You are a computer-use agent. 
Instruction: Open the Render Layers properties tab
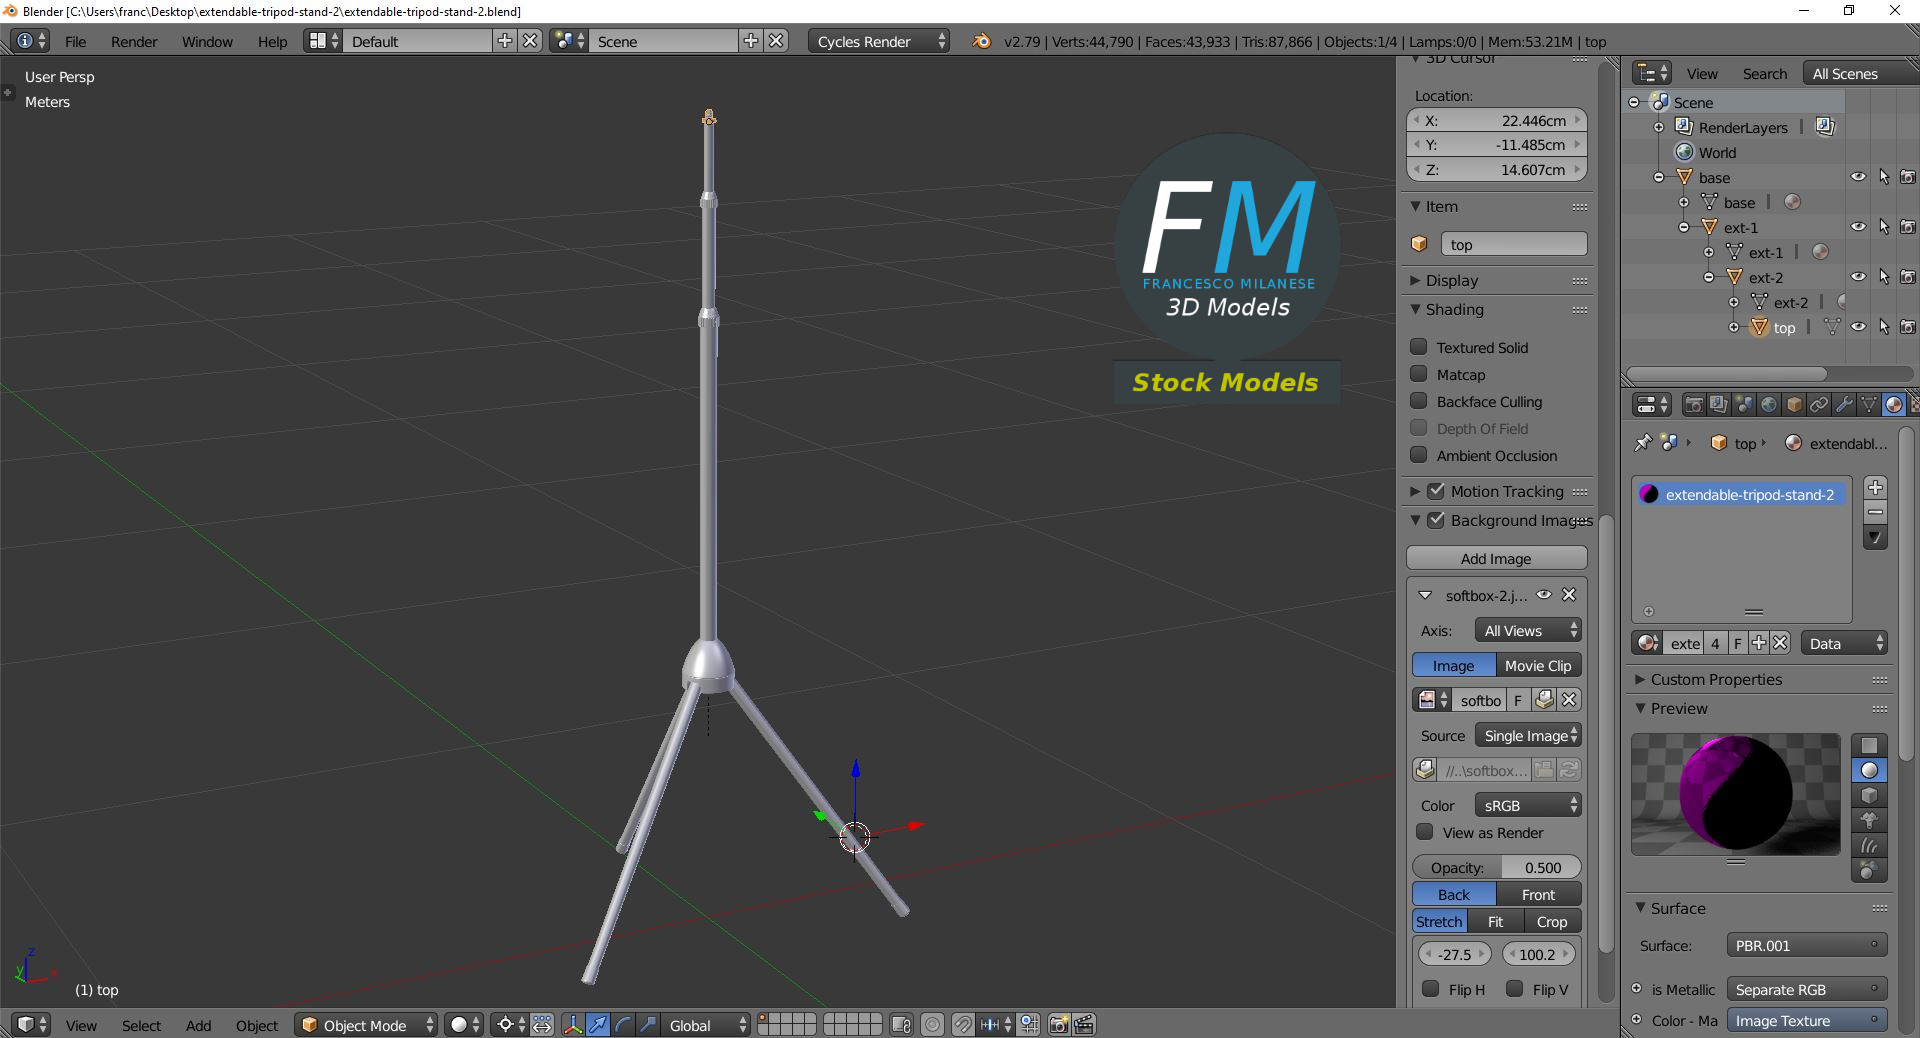1719,405
